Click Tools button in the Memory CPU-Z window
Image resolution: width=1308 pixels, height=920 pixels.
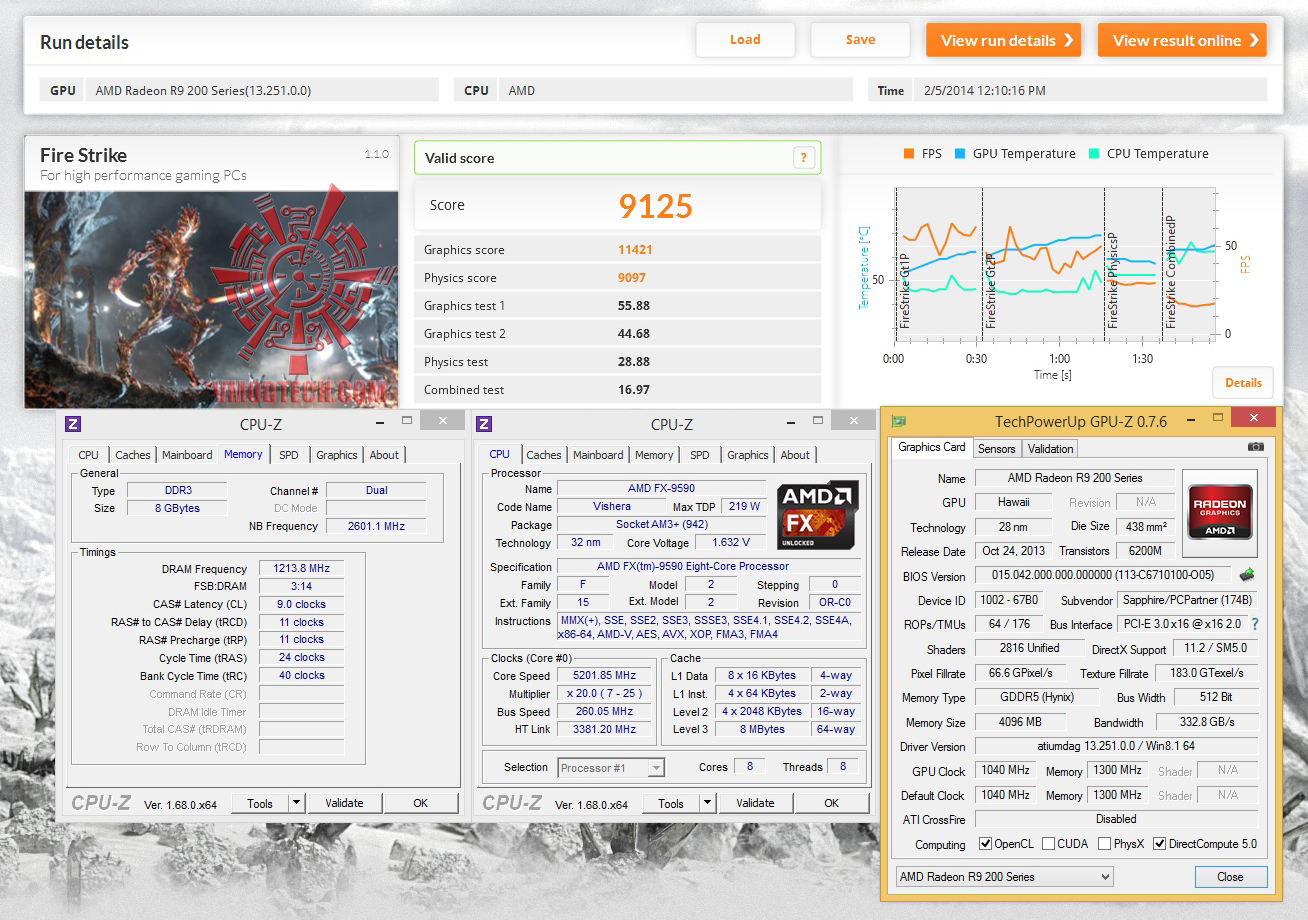(260, 803)
